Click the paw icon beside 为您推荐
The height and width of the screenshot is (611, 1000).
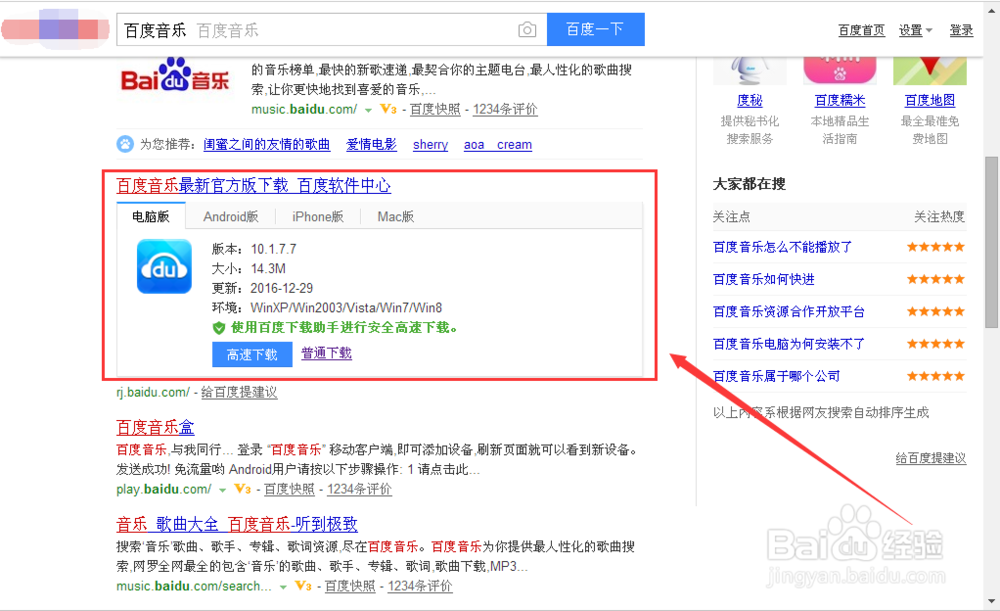(x=125, y=144)
